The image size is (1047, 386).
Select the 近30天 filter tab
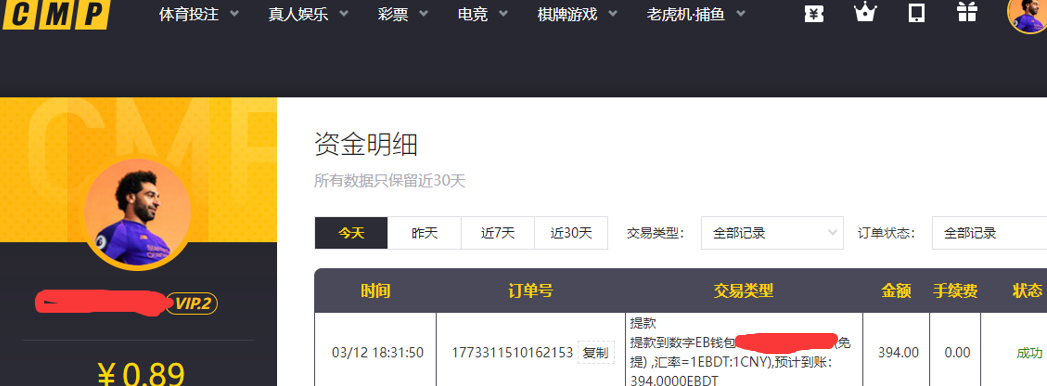tap(572, 233)
